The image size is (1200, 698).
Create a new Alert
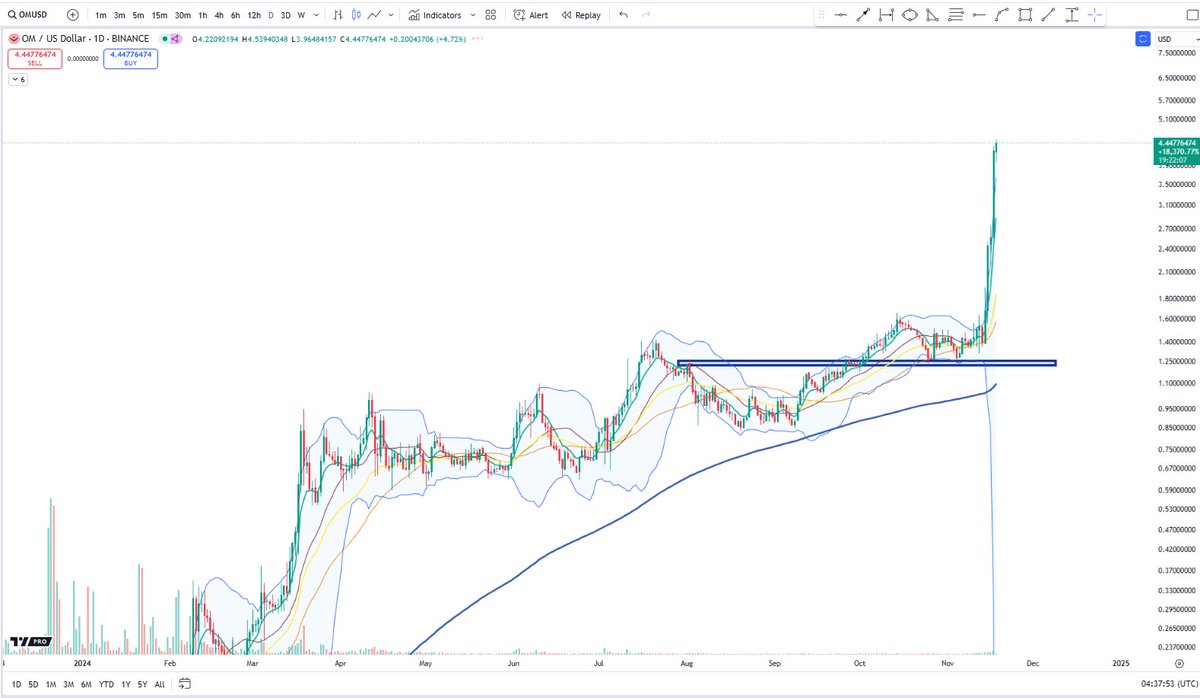pos(530,14)
